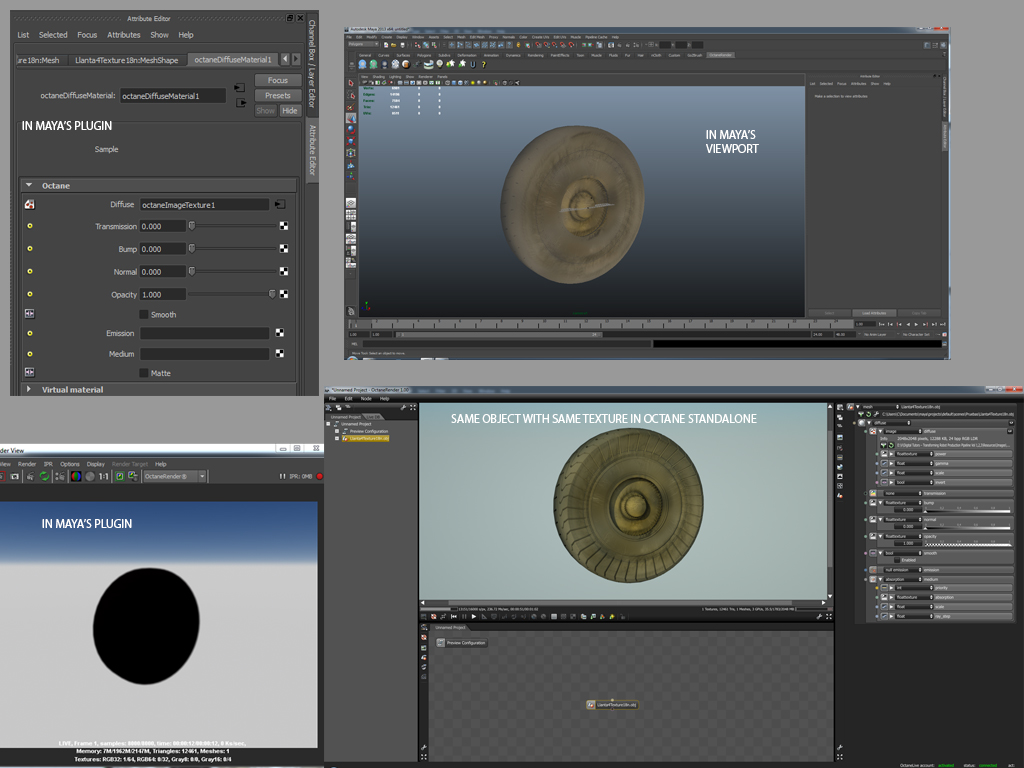Image resolution: width=1024 pixels, height=768 pixels.
Task: Collapse the Octane section
Action: coord(29,185)
